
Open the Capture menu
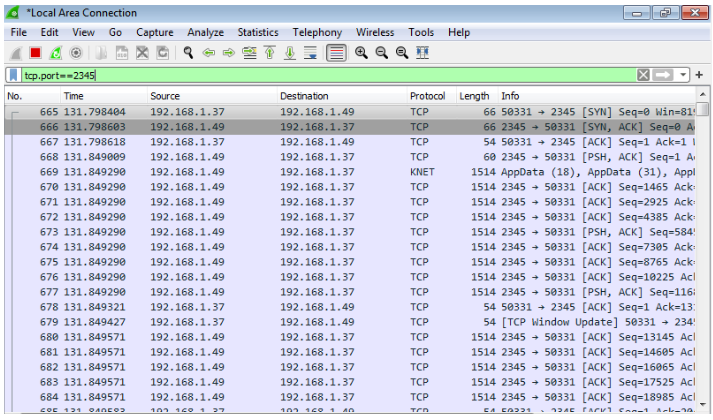click(x=155, y=32)
